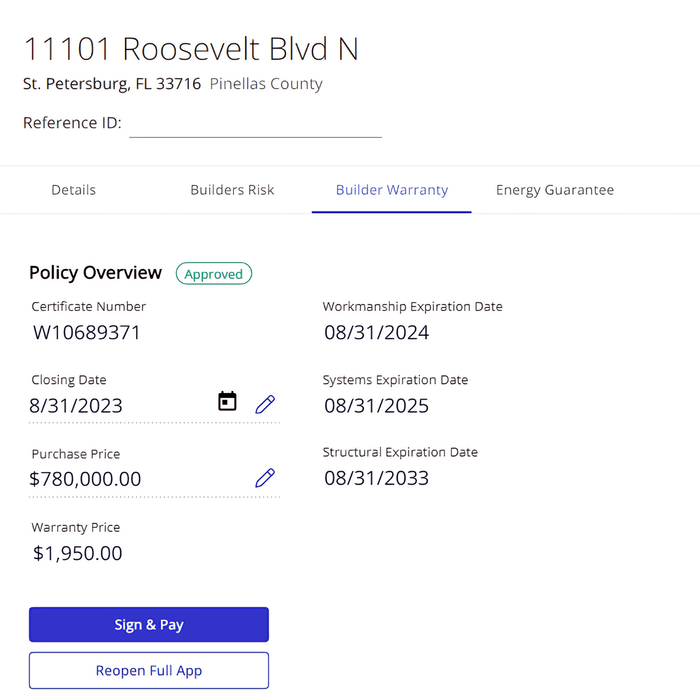The width and height of the screenshot is (700, 700).
Task: Click the Closing Date value 8/31/2023
Action: [x=76, y=406]
